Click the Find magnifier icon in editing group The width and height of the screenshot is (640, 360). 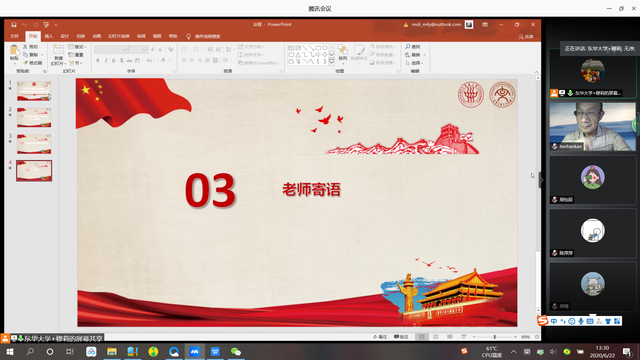click(x=408, y=47)
